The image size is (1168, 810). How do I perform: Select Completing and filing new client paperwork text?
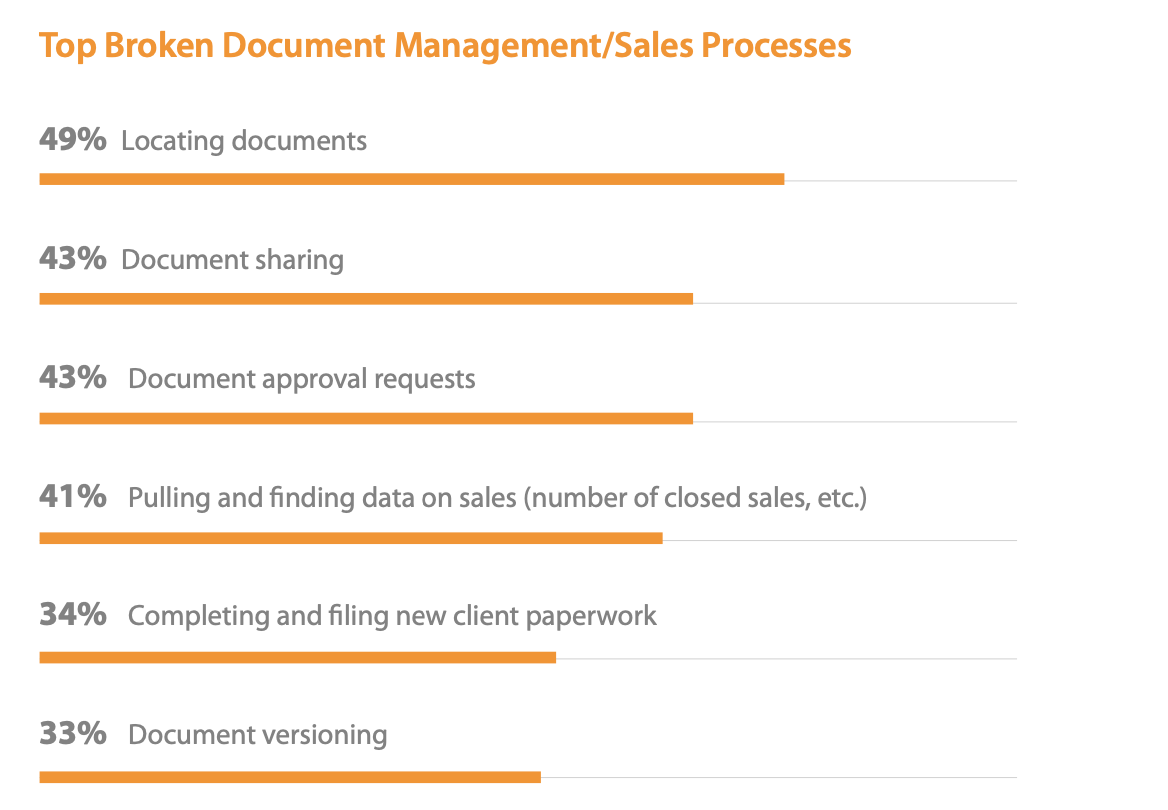click(x=393, y=617)
